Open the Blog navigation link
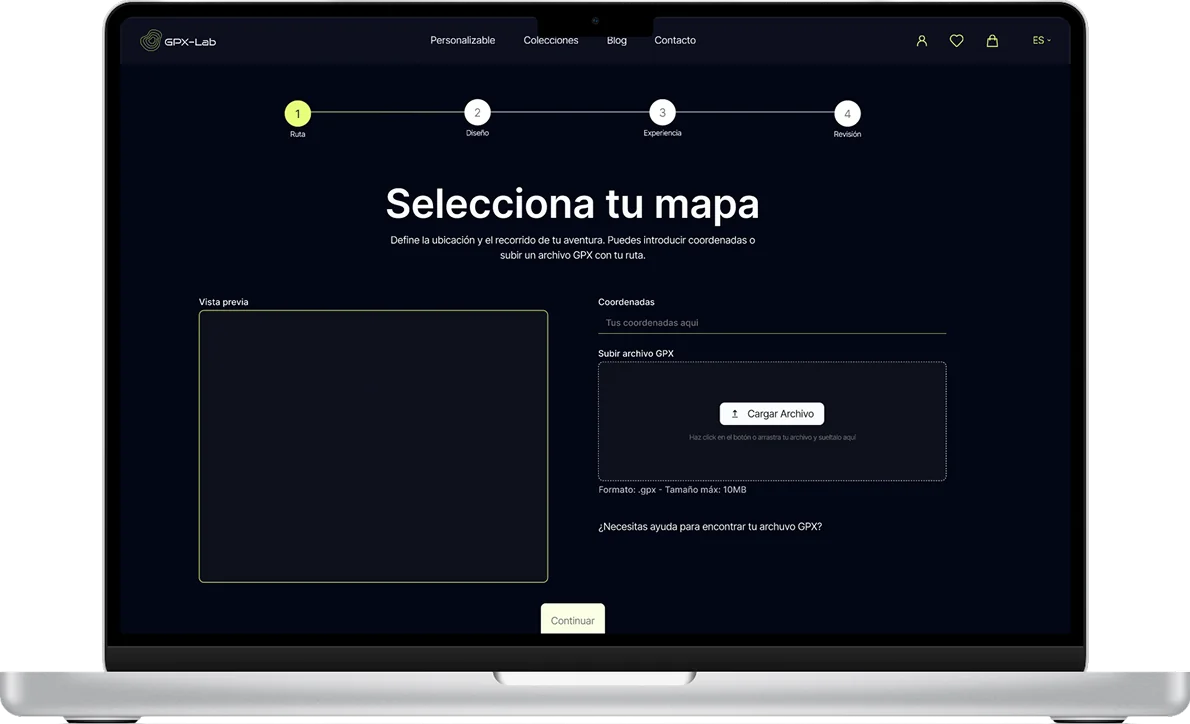1190x724 pixels. 617,40
